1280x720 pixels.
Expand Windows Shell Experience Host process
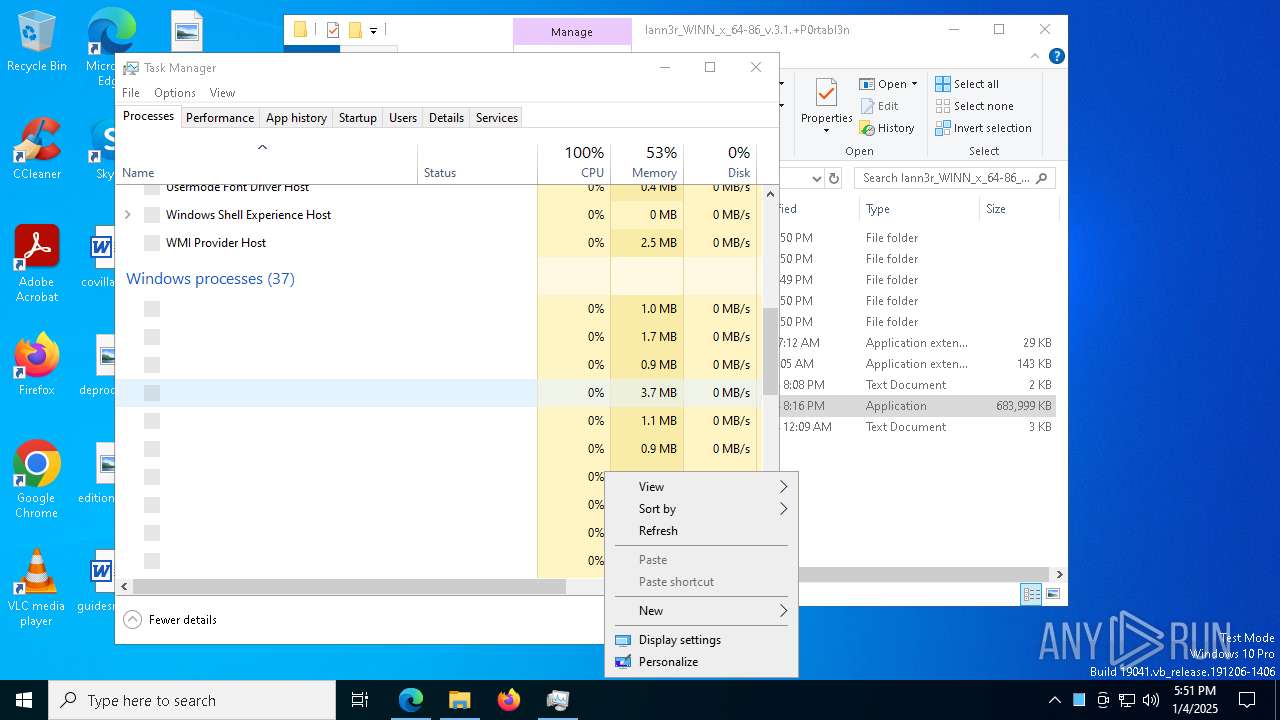tap(127, 215)
